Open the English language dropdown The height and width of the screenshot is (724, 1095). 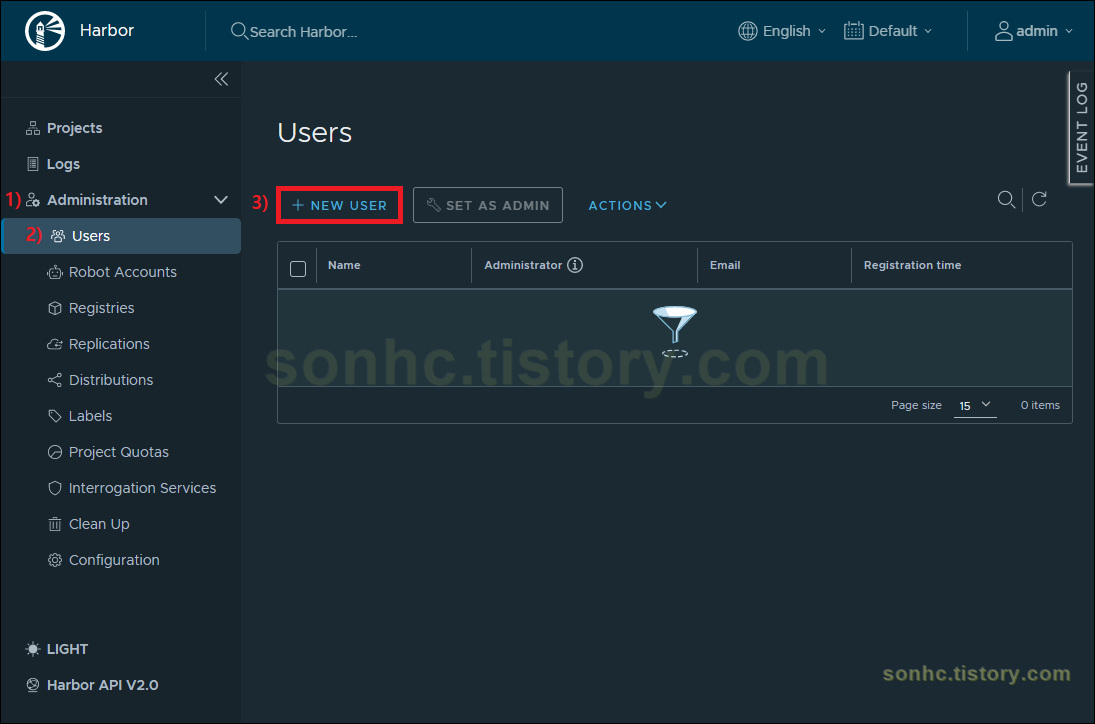782,31
